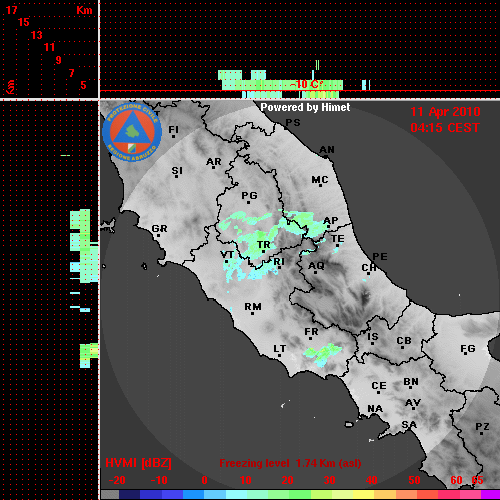Click the 04:15 CEST timestamp

click(x=445, y=128)
